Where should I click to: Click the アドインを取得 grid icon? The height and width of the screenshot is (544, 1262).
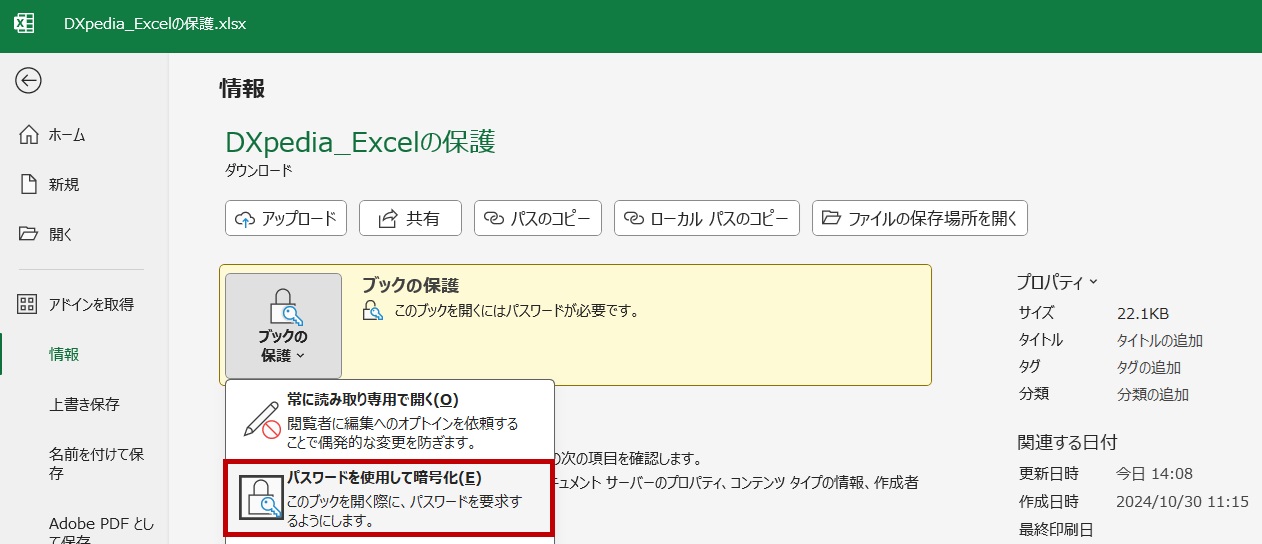(28, 304)
